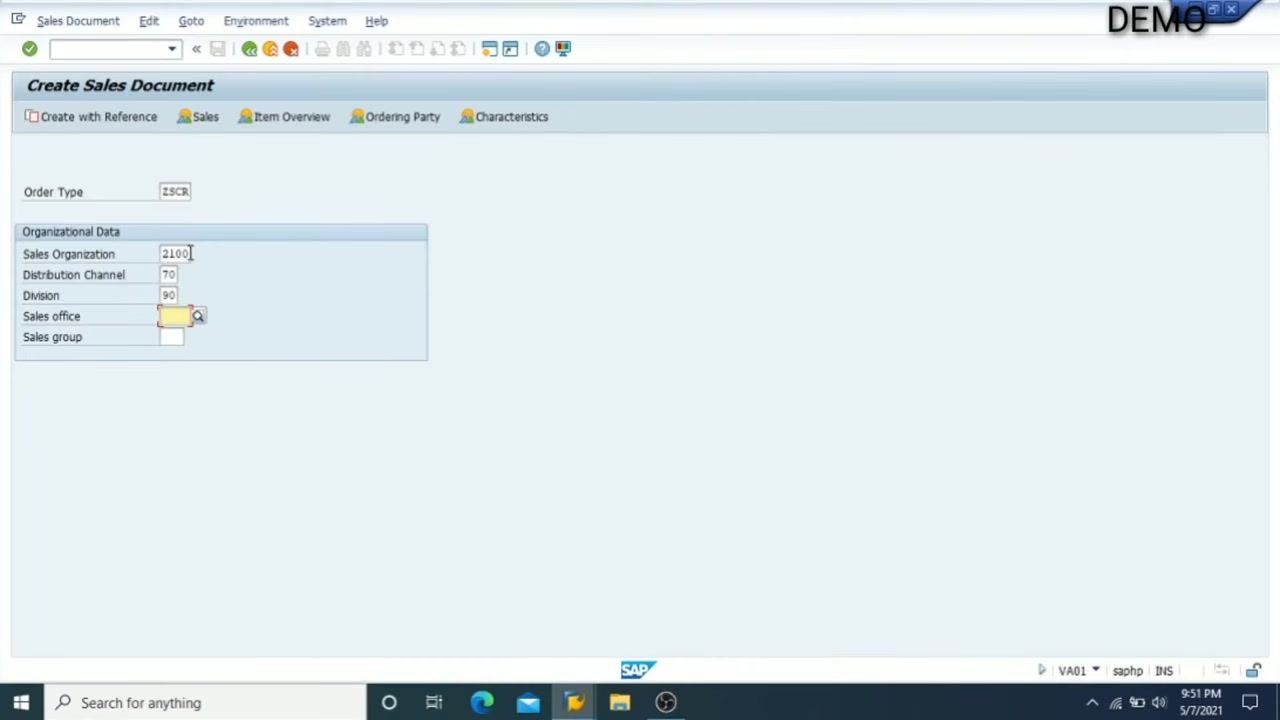The image size is (1280, 720).
Task: Toggle the INS insert mode indicator
Action: pos(1164,672)
